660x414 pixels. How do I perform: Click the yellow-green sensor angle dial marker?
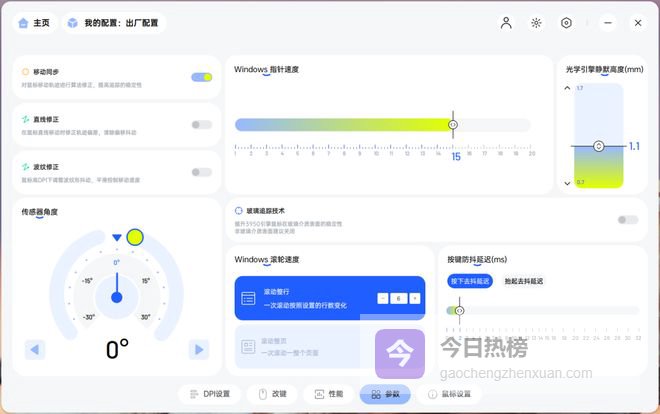pyautogui.click(x=135, y=237)
